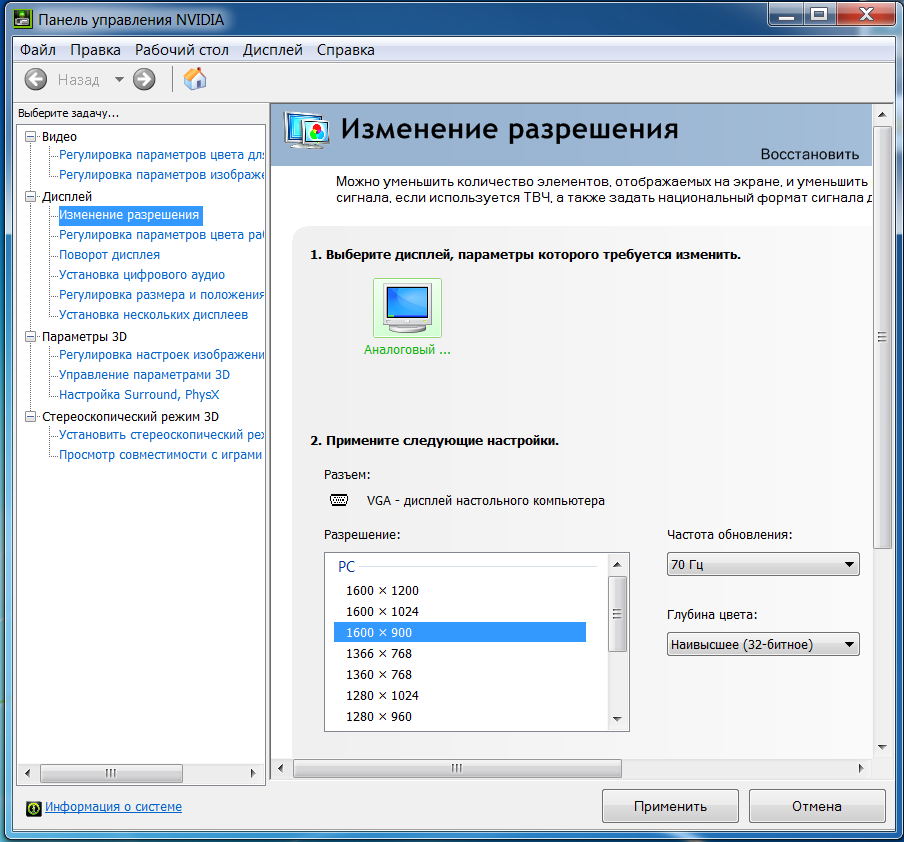Screen dimensions: 904x842
Task: Collapse the Параметры 3D tree node
Action: point(31,336)
